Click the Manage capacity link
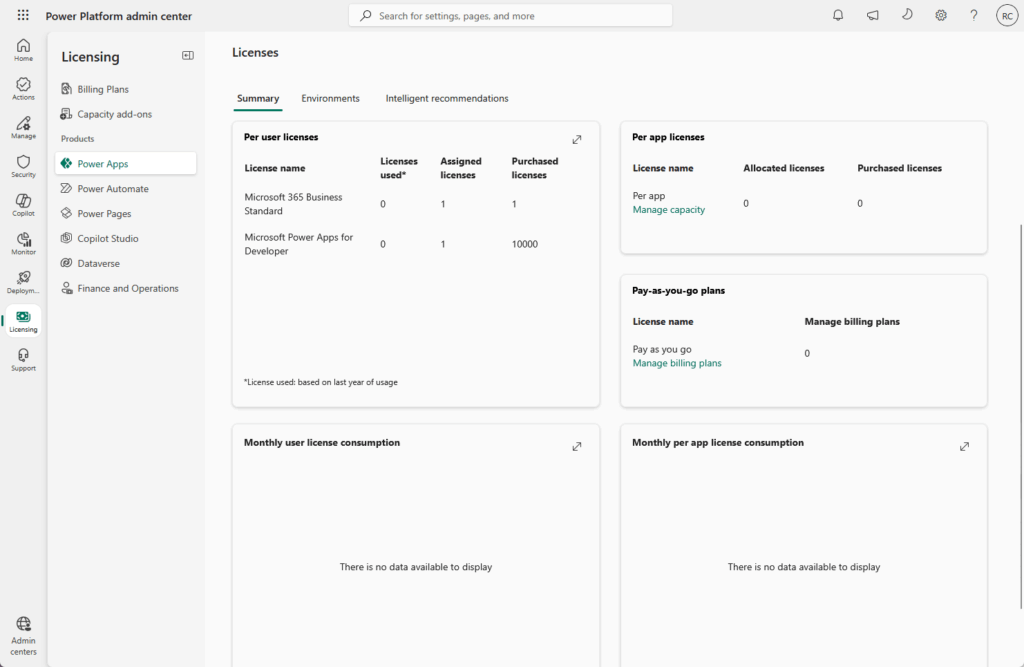This screenshot has width=1024, height=667. coord(669,210)
